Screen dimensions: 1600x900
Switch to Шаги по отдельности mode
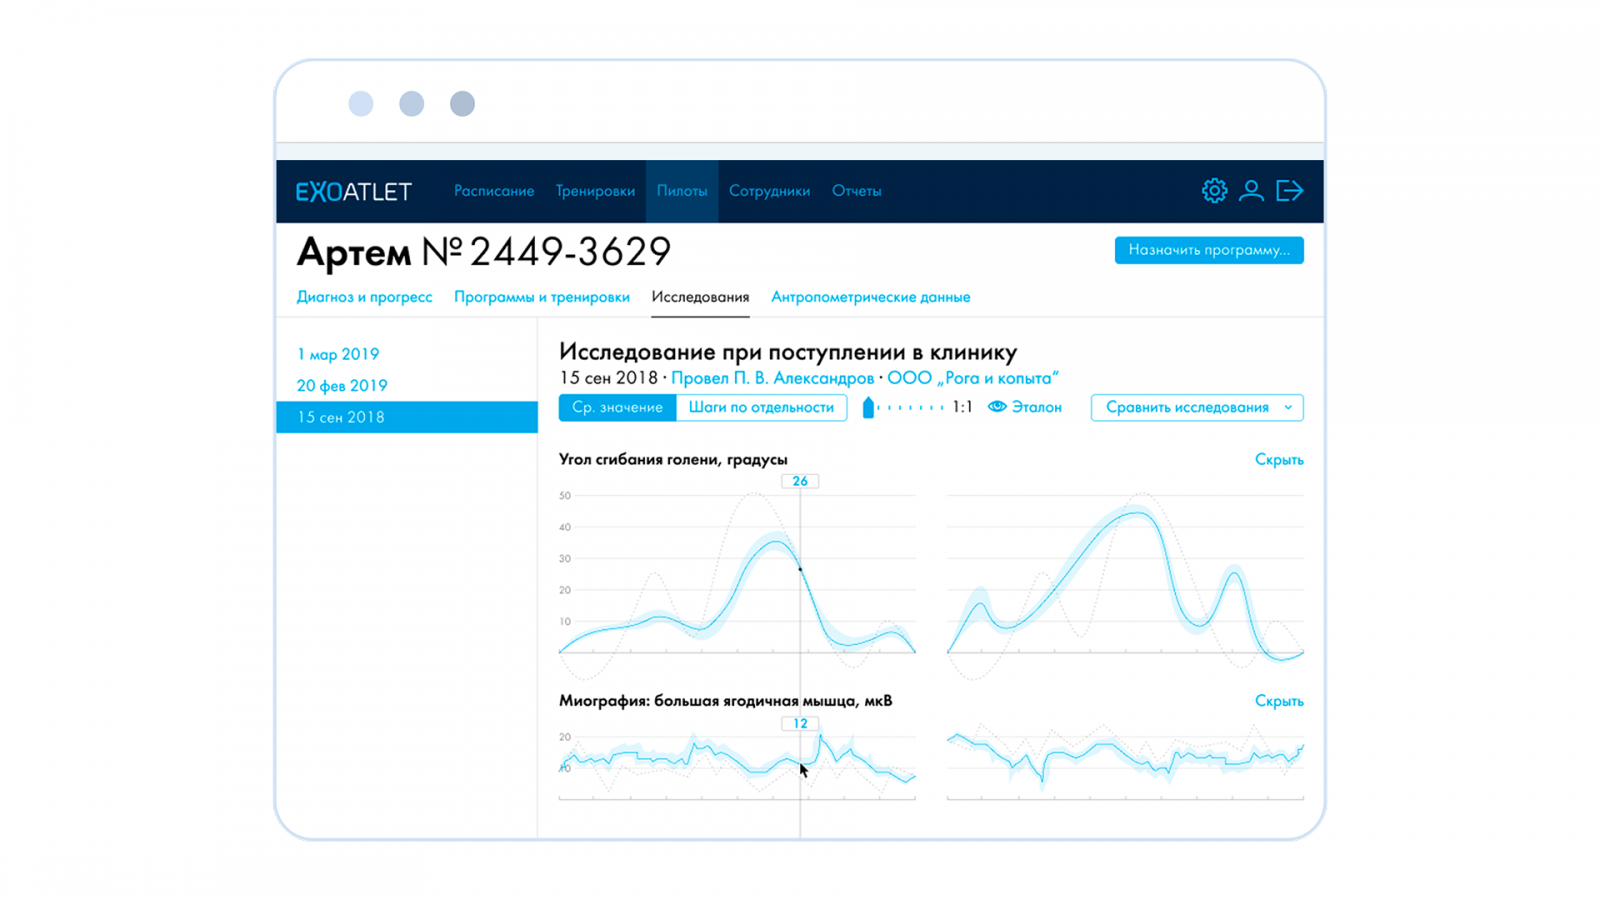(761, 407)
